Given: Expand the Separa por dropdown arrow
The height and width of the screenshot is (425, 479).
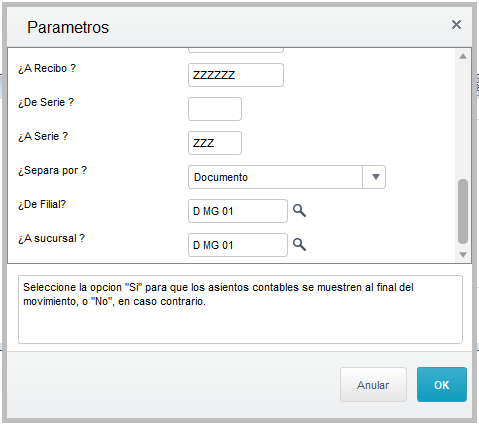Looking at the screenshot, I should click(x=376, y=177).
